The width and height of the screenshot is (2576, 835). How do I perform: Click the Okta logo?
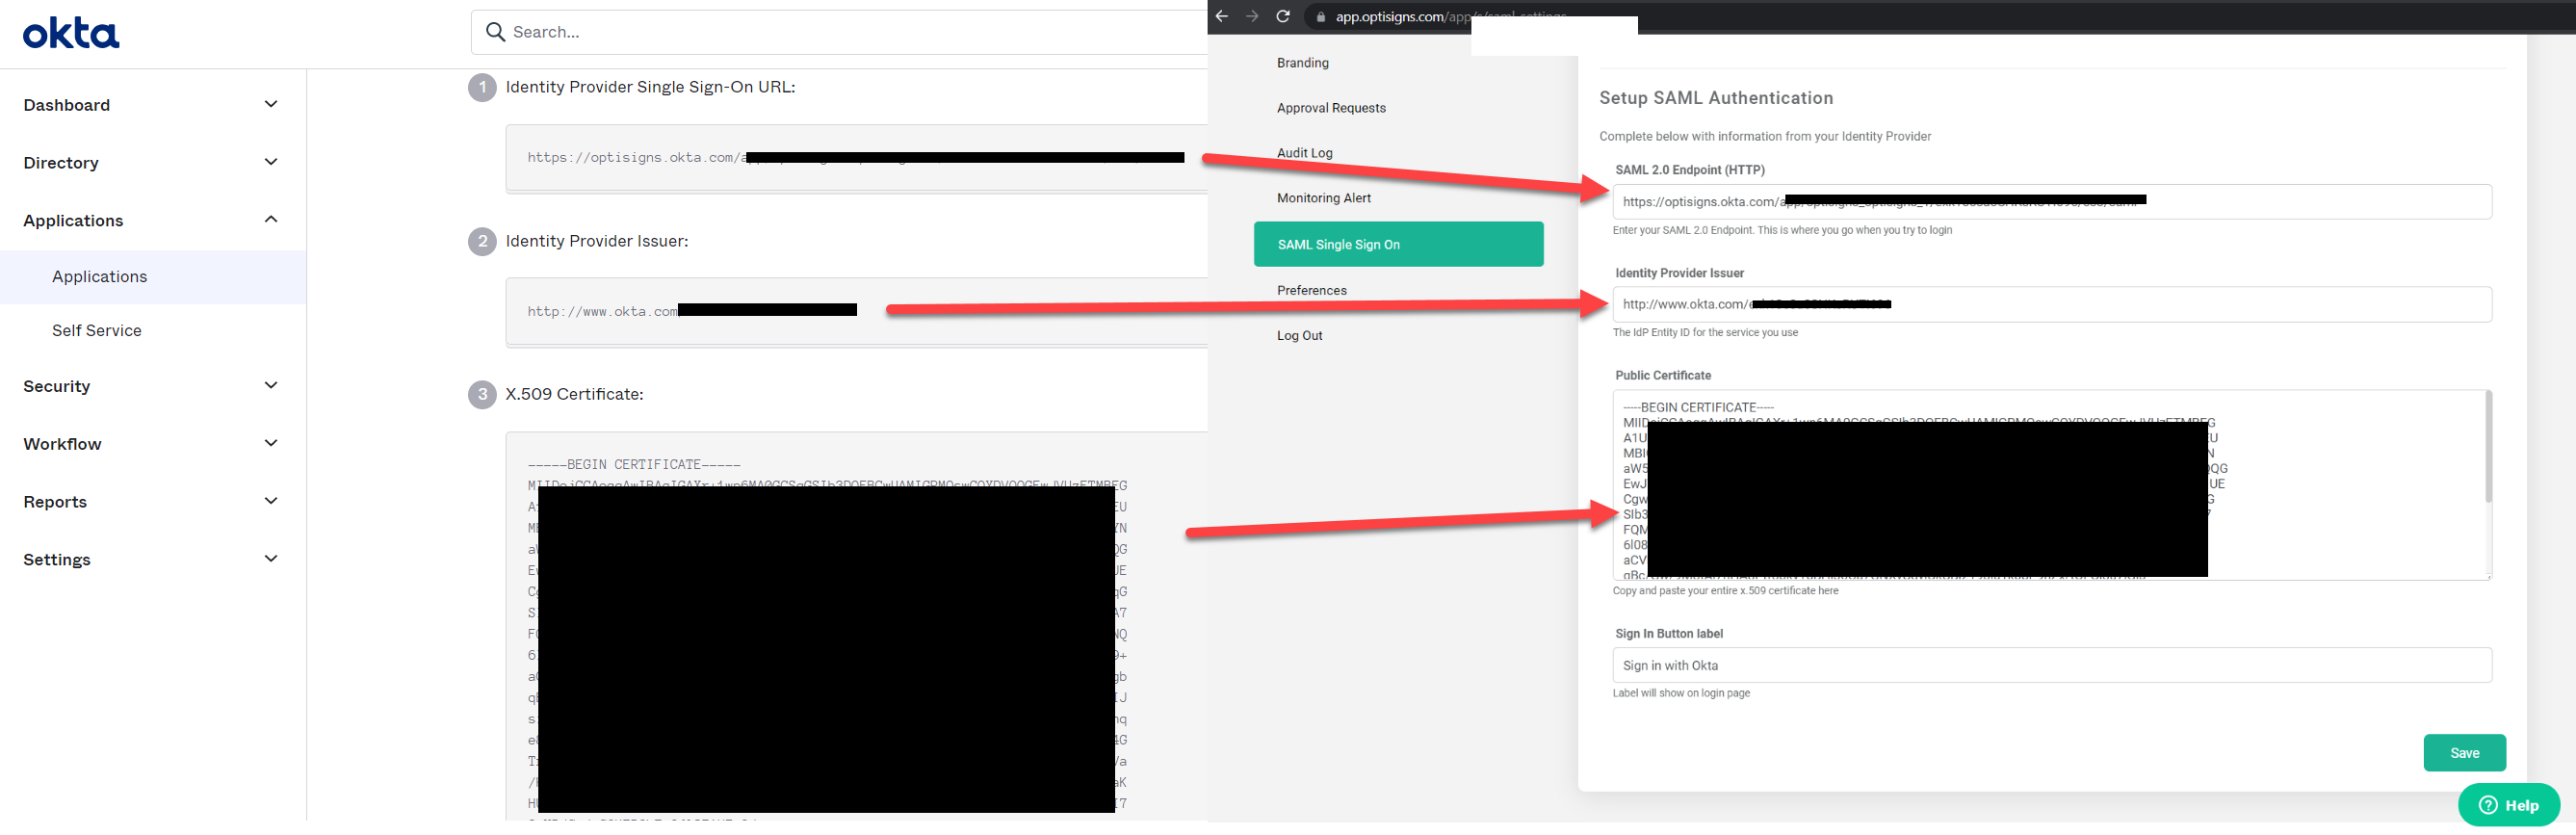point(71,33)
